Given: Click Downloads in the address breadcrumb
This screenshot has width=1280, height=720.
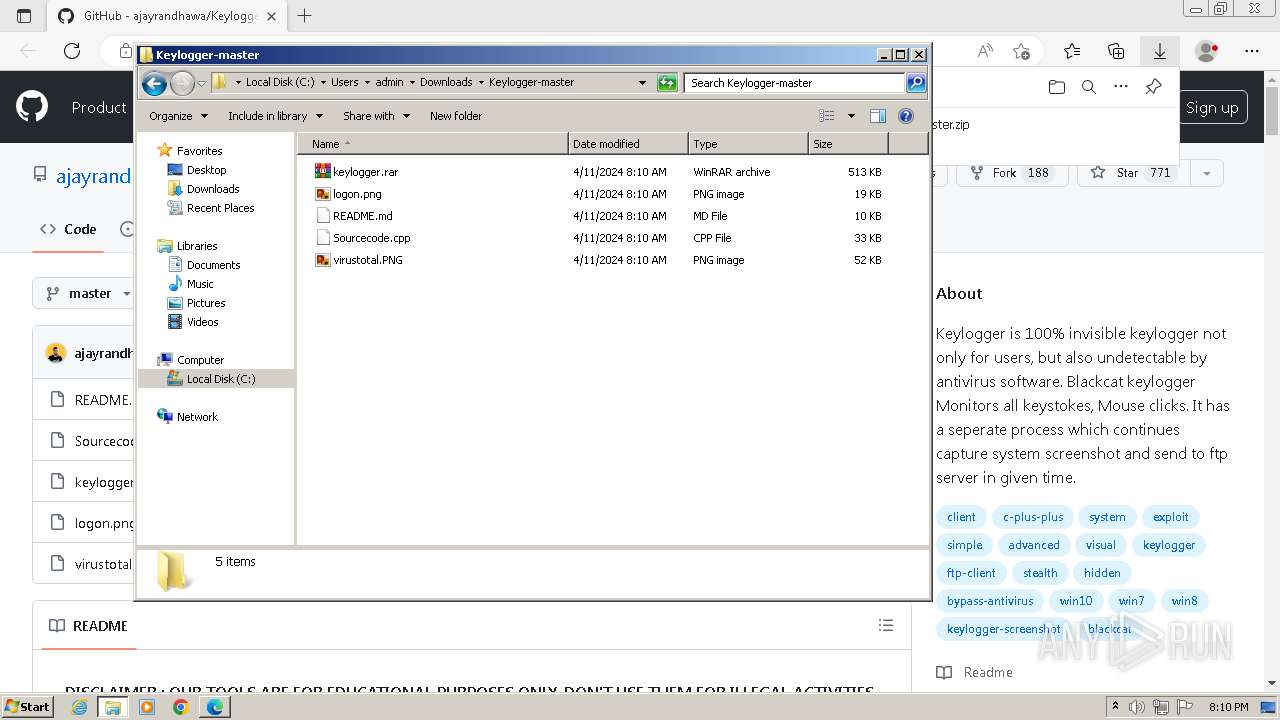Looking at the screenshot, I should (x=446, y=83).
